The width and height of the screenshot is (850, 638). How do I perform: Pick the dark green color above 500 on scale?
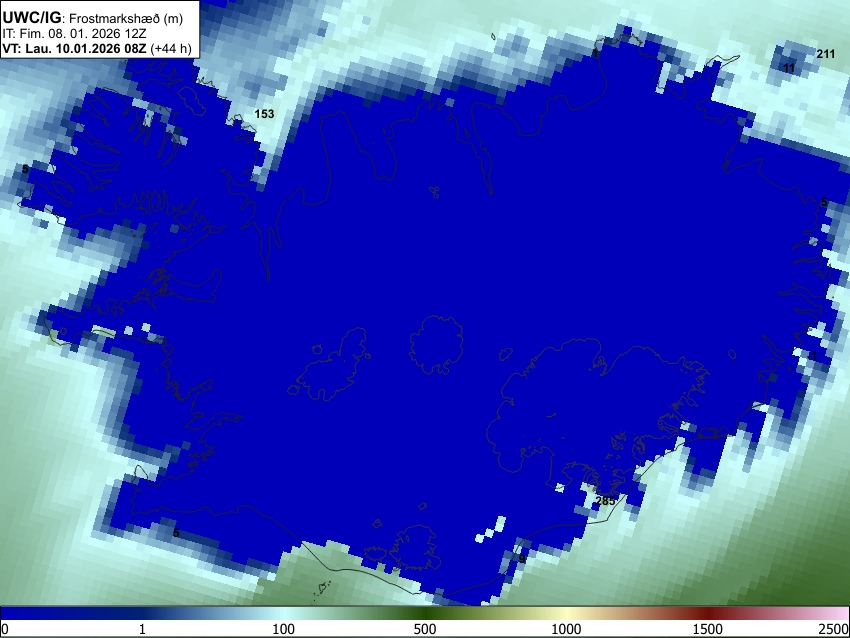424,614
